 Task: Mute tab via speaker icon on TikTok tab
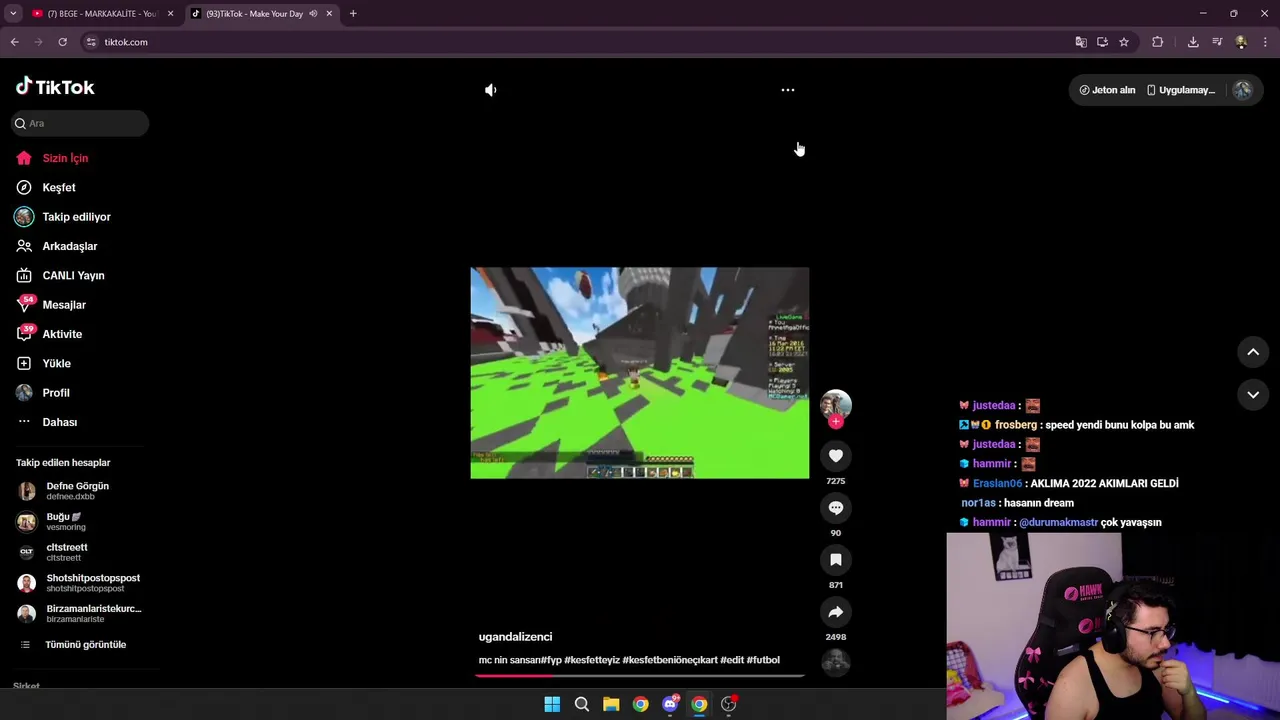[313, 14]
